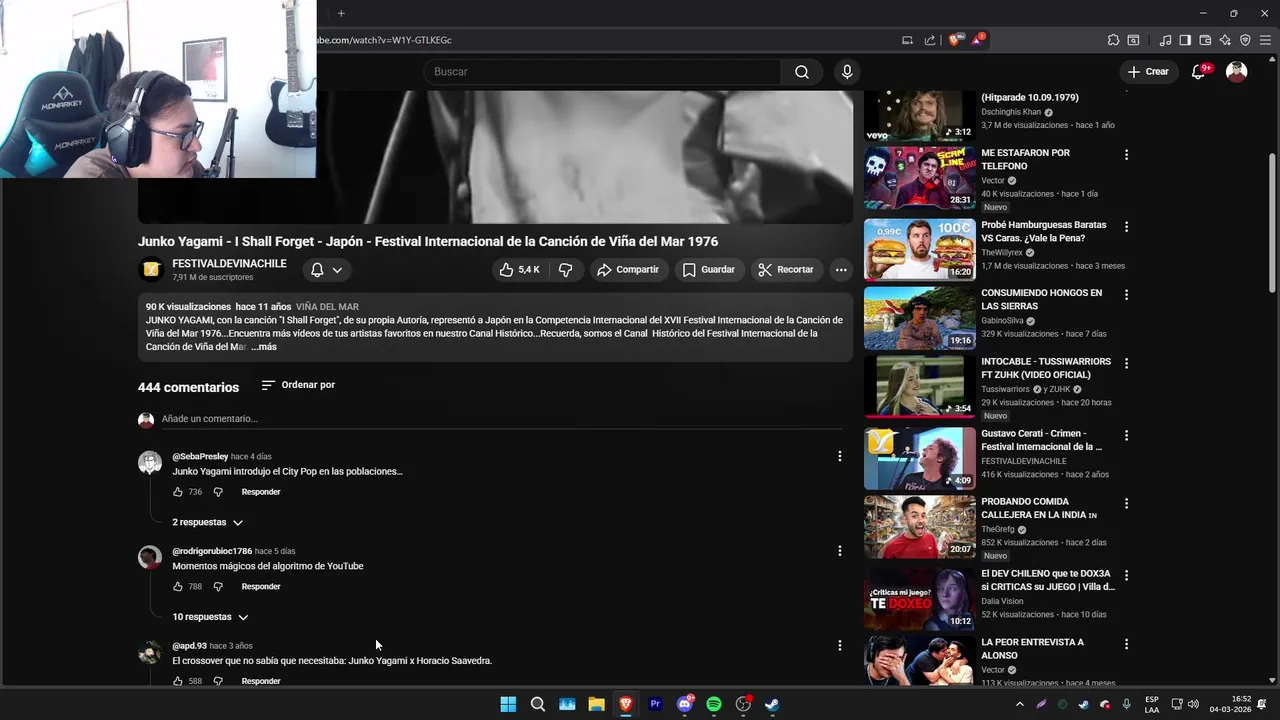
Task: Open a new browser tab
Action: (x=341, y=13)
